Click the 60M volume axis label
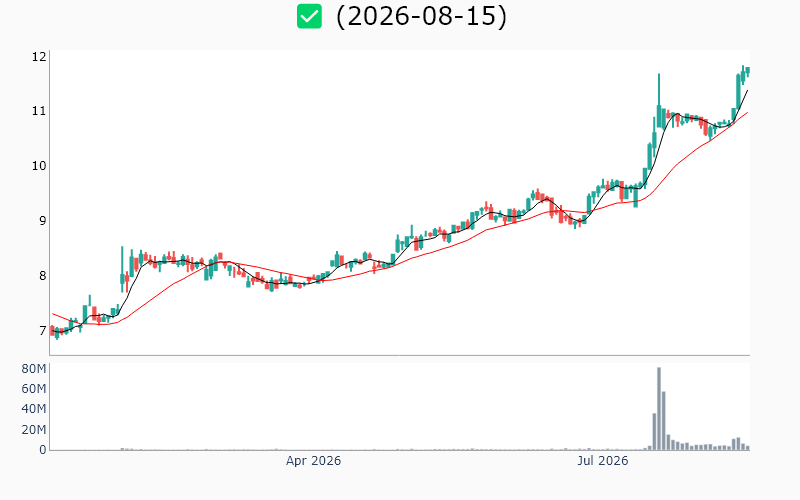Image resolution: width=800 pixels, height=500 pixels. click(34, 389)
